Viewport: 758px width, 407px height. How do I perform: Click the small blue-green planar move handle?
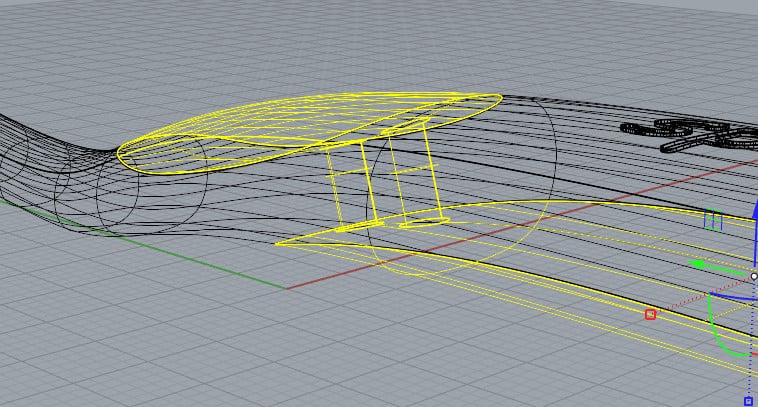(x=714, y=220)
